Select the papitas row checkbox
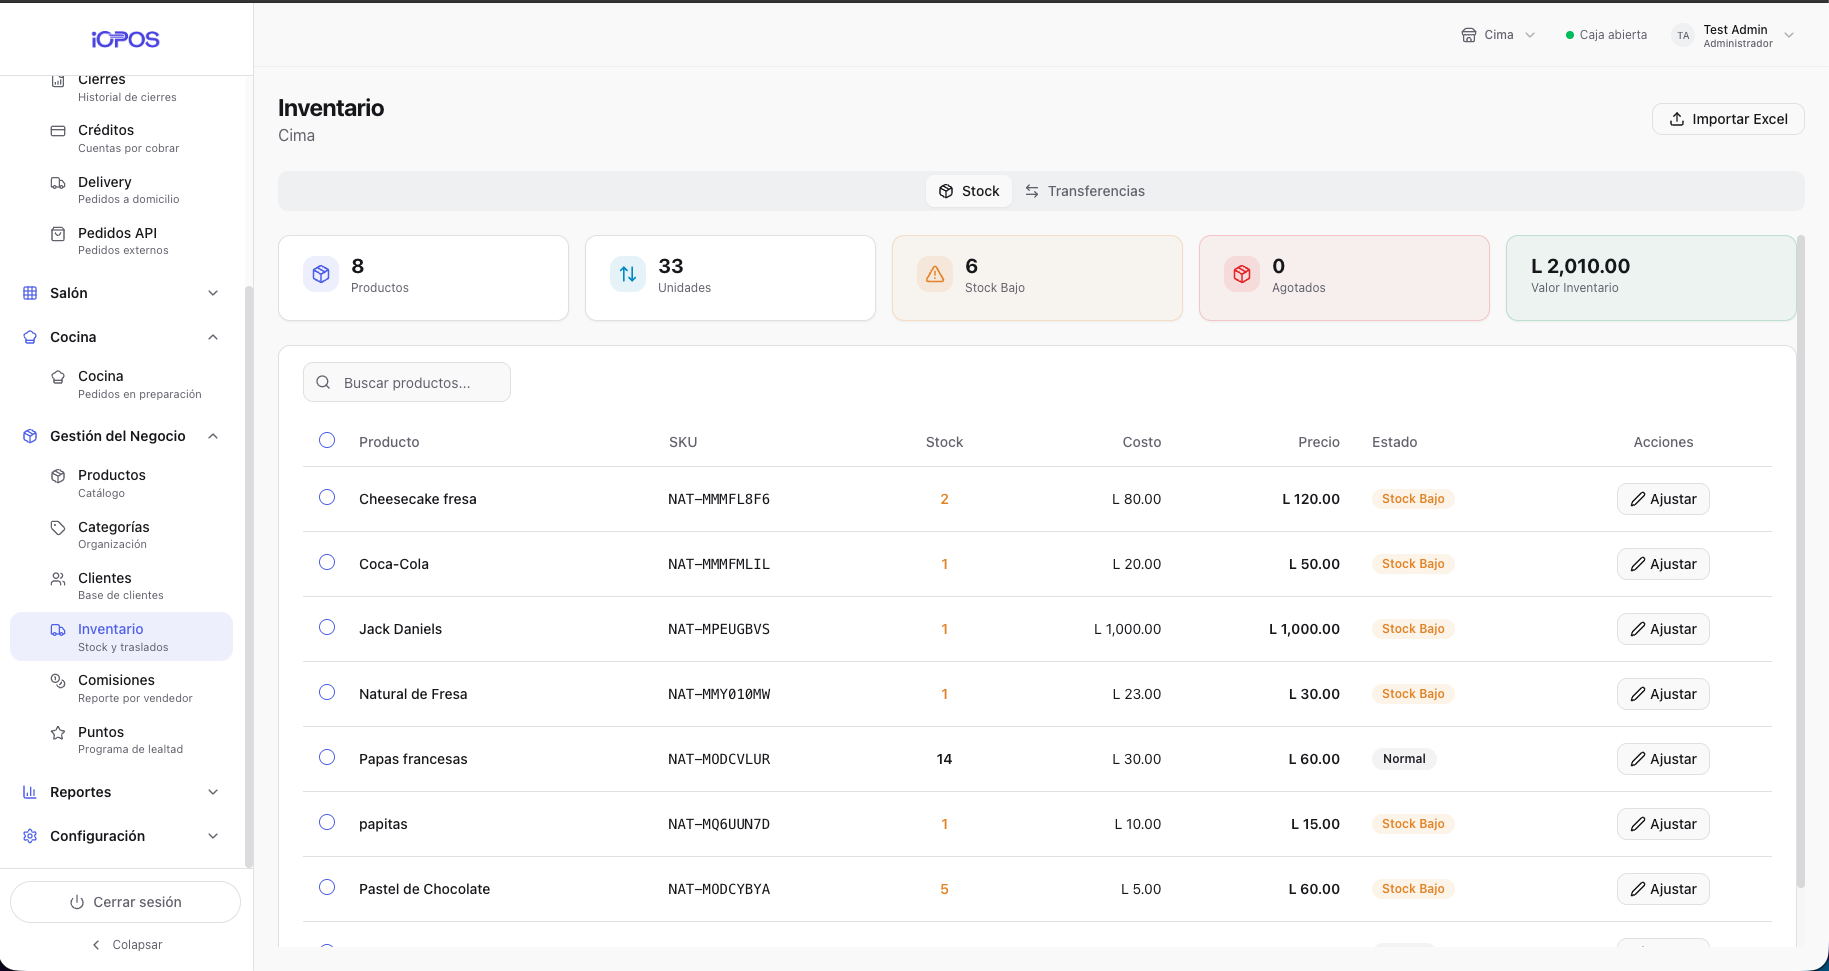Screen dimensions: 1829x971 tap(327, 822)
